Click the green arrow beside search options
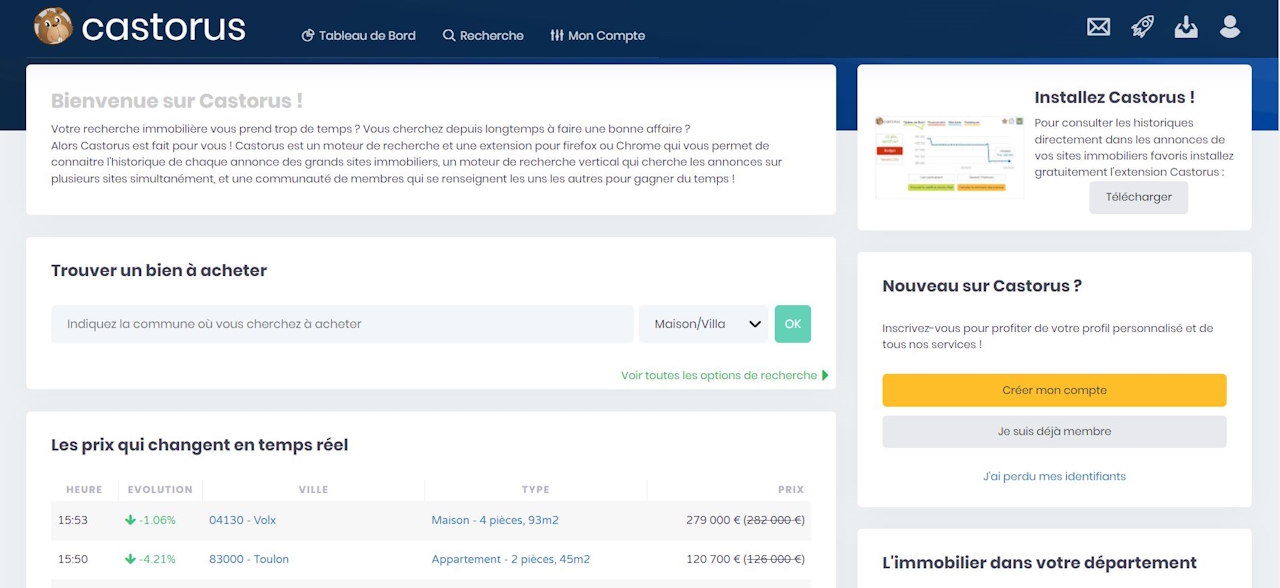 (x=825, y=376)
